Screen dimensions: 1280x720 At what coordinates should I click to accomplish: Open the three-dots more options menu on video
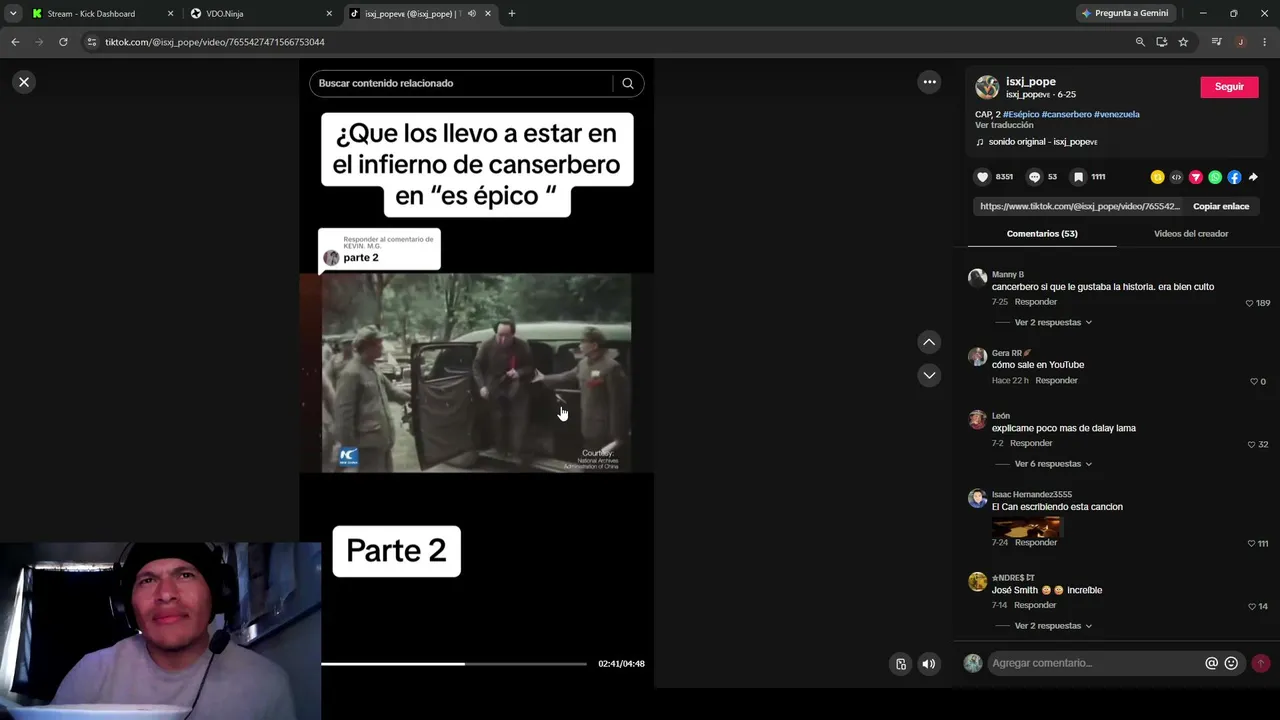929,82
